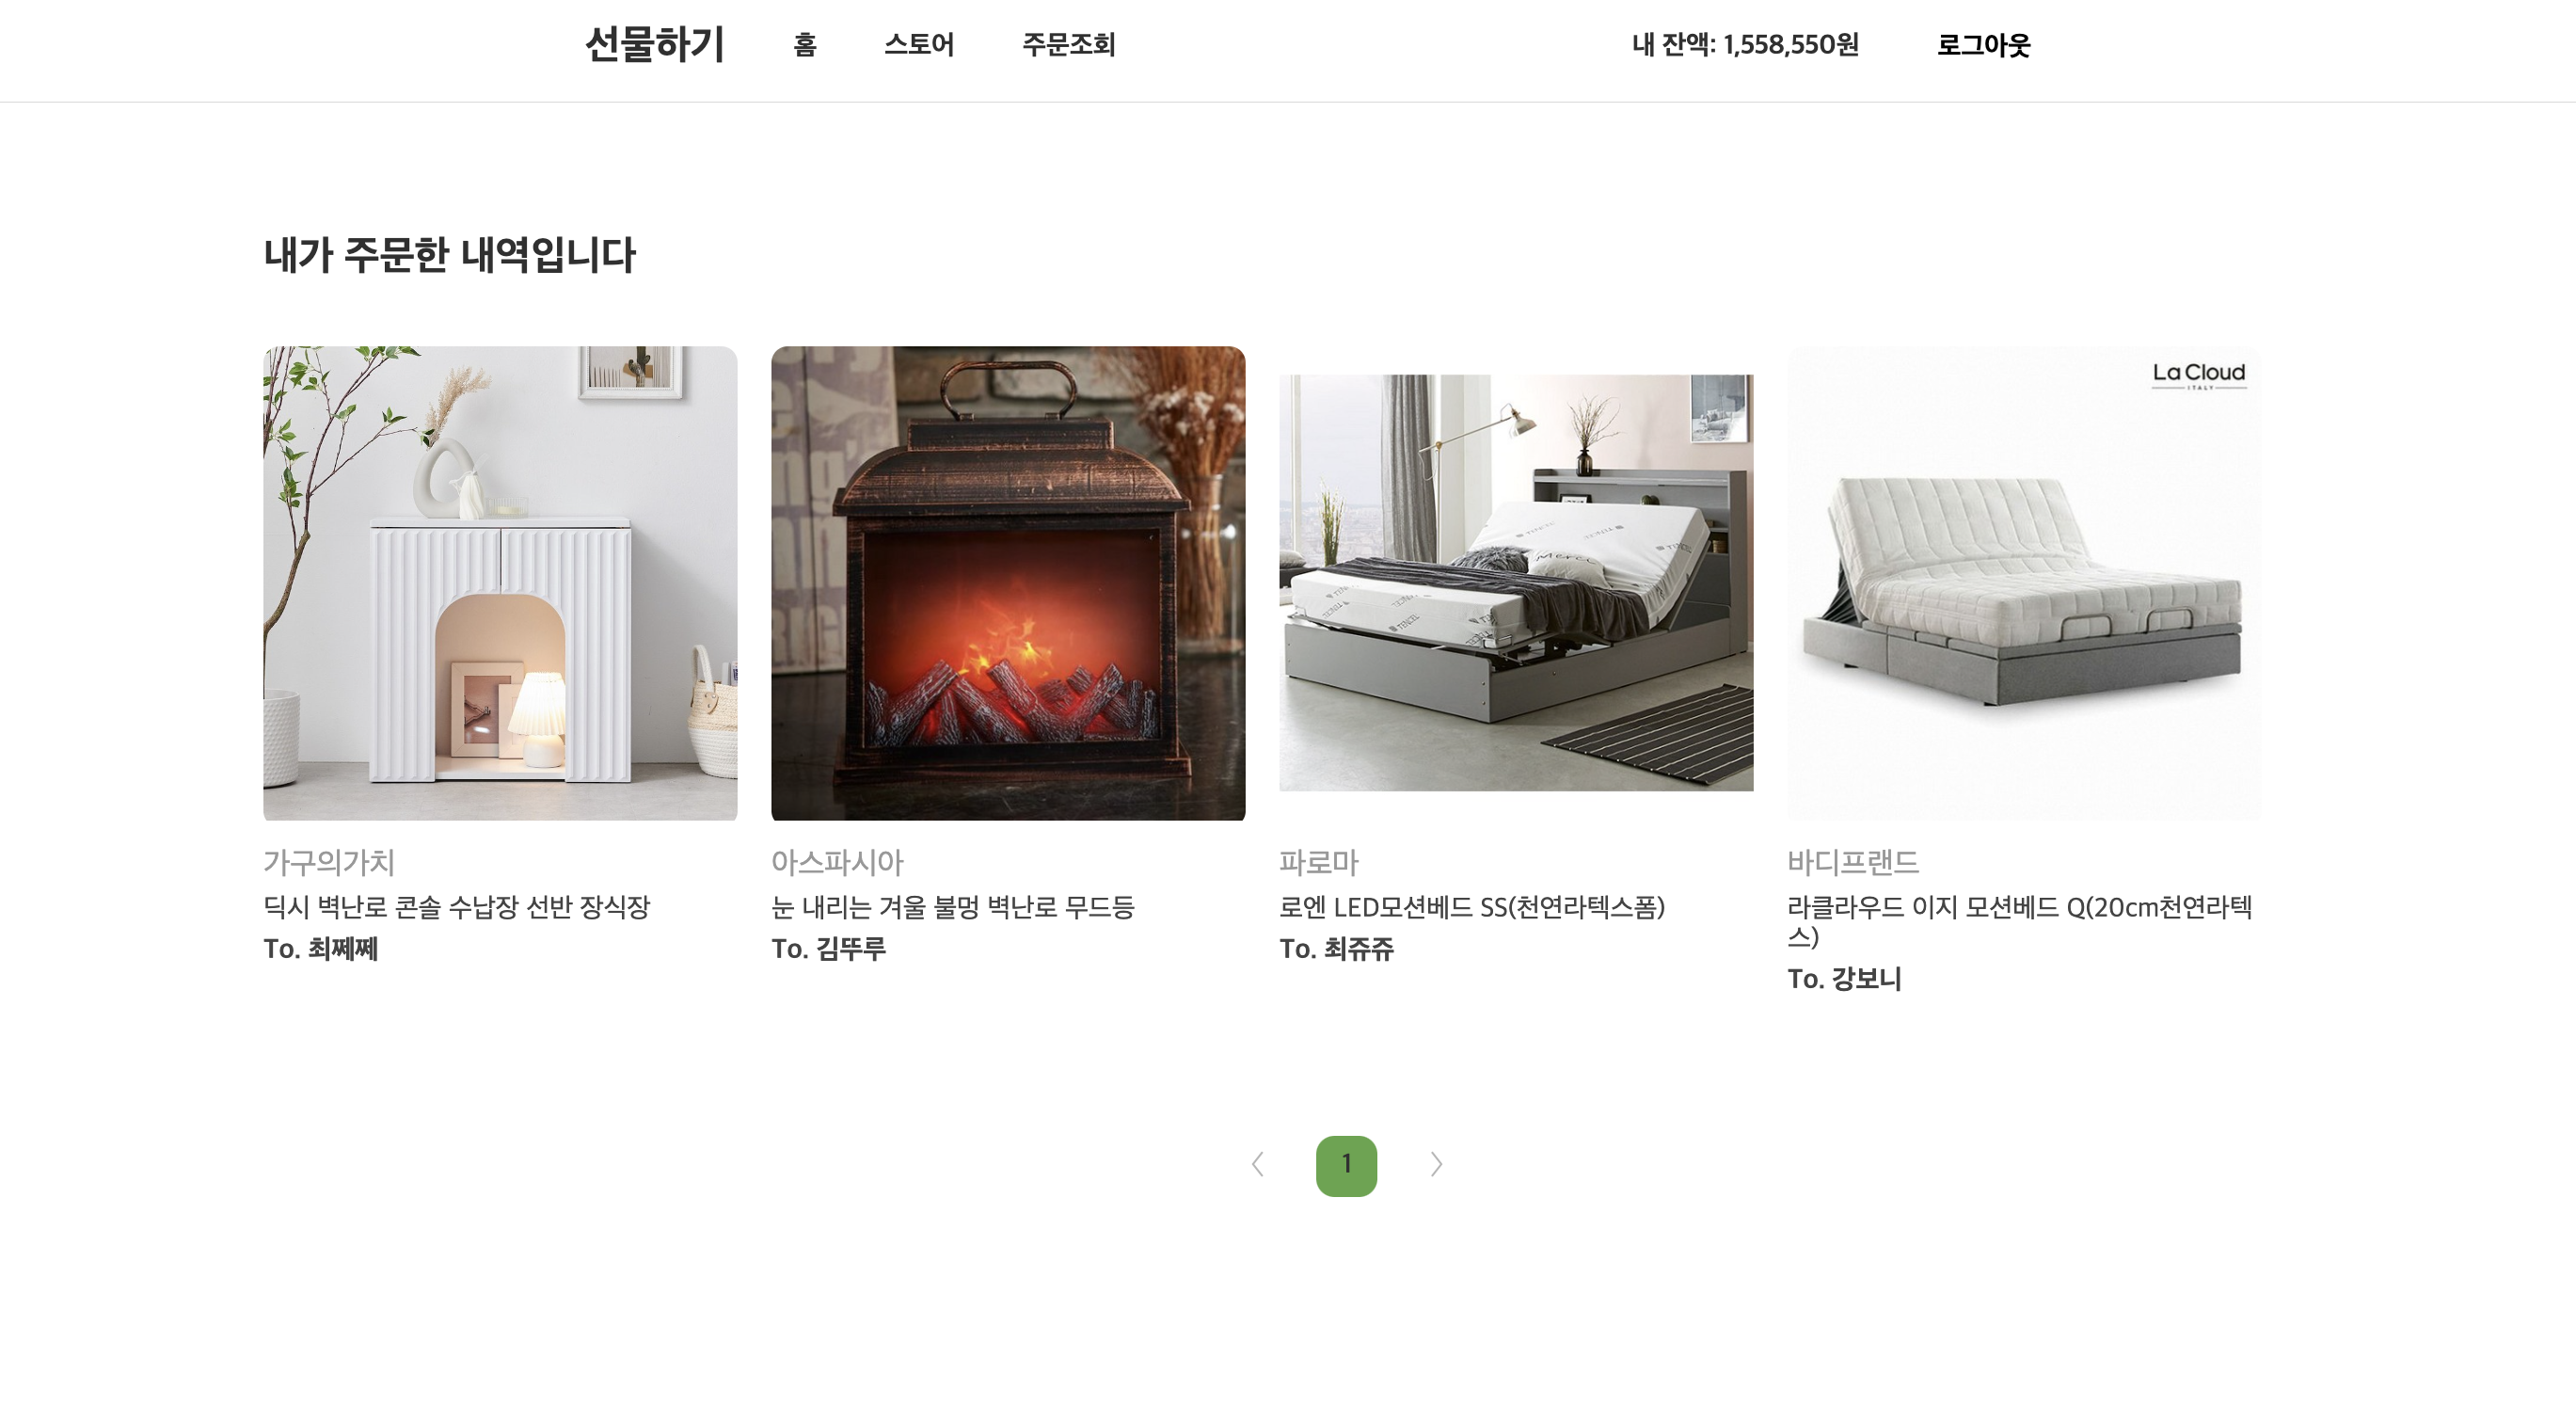Click the next page chevron arrow

coord(1436,1164)
